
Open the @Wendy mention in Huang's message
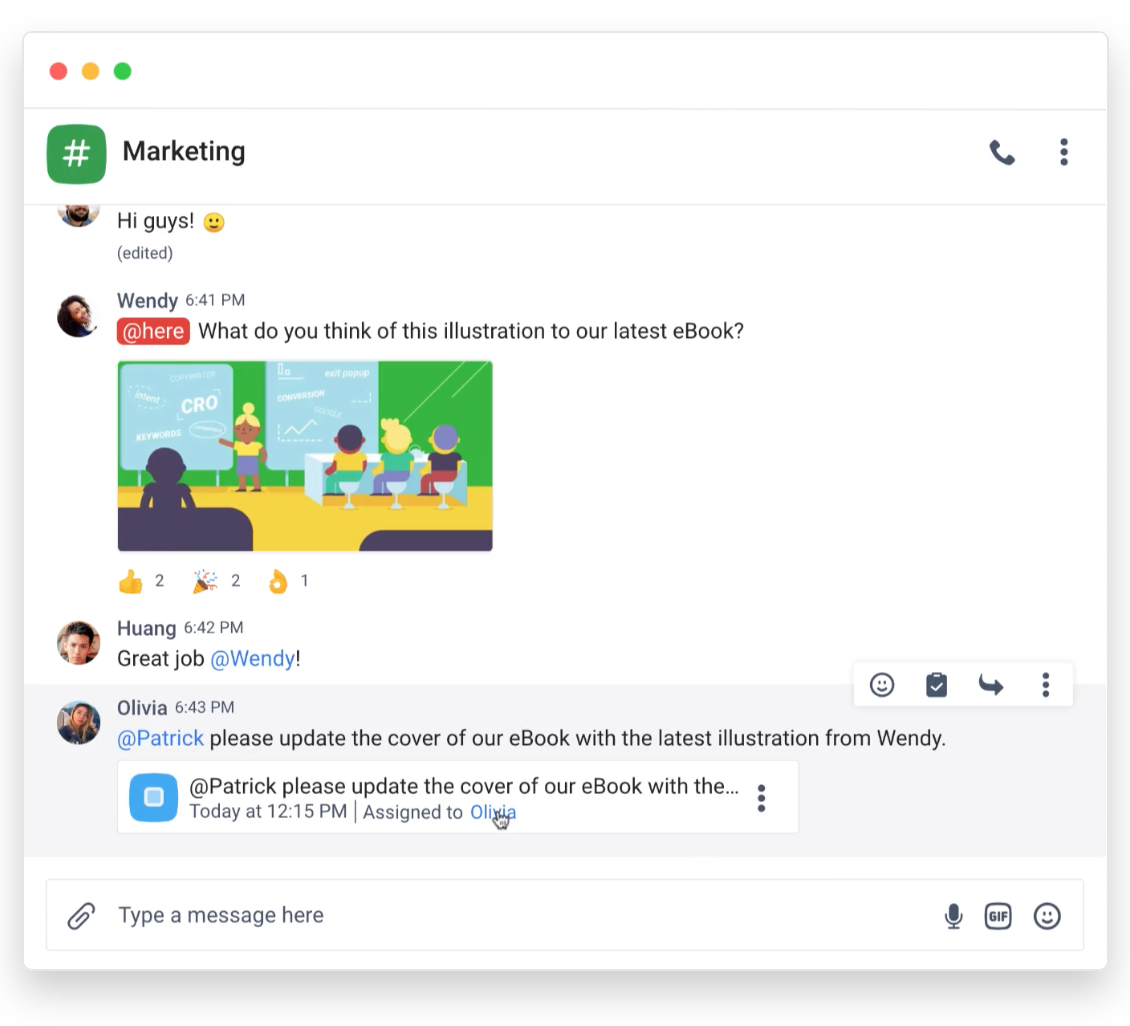click(x=252, y=659)
